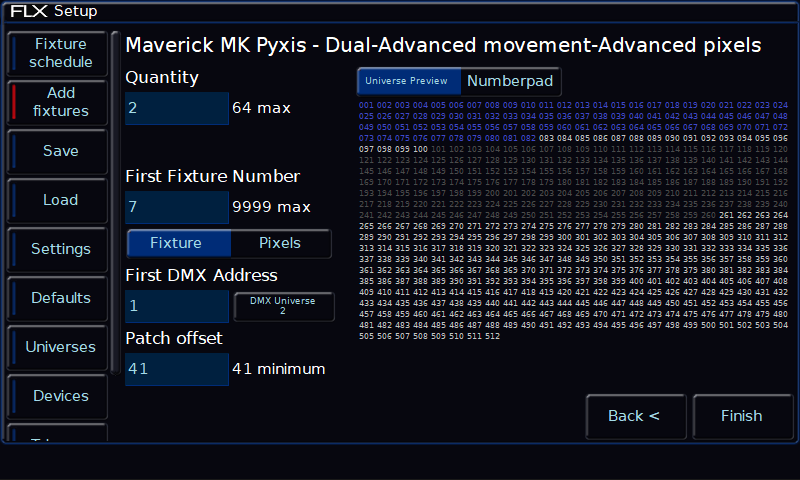The image size is (800, 480).
Task: Click the '64 max' quantity hint text
Action: pos(261,108)
